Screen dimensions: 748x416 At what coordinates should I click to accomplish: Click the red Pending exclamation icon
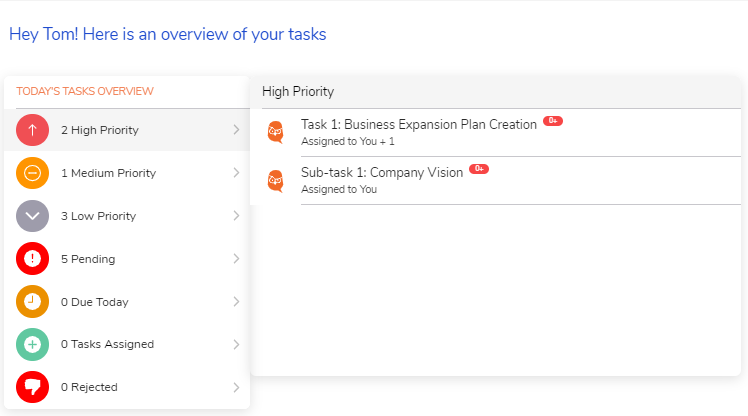[33, 259]
